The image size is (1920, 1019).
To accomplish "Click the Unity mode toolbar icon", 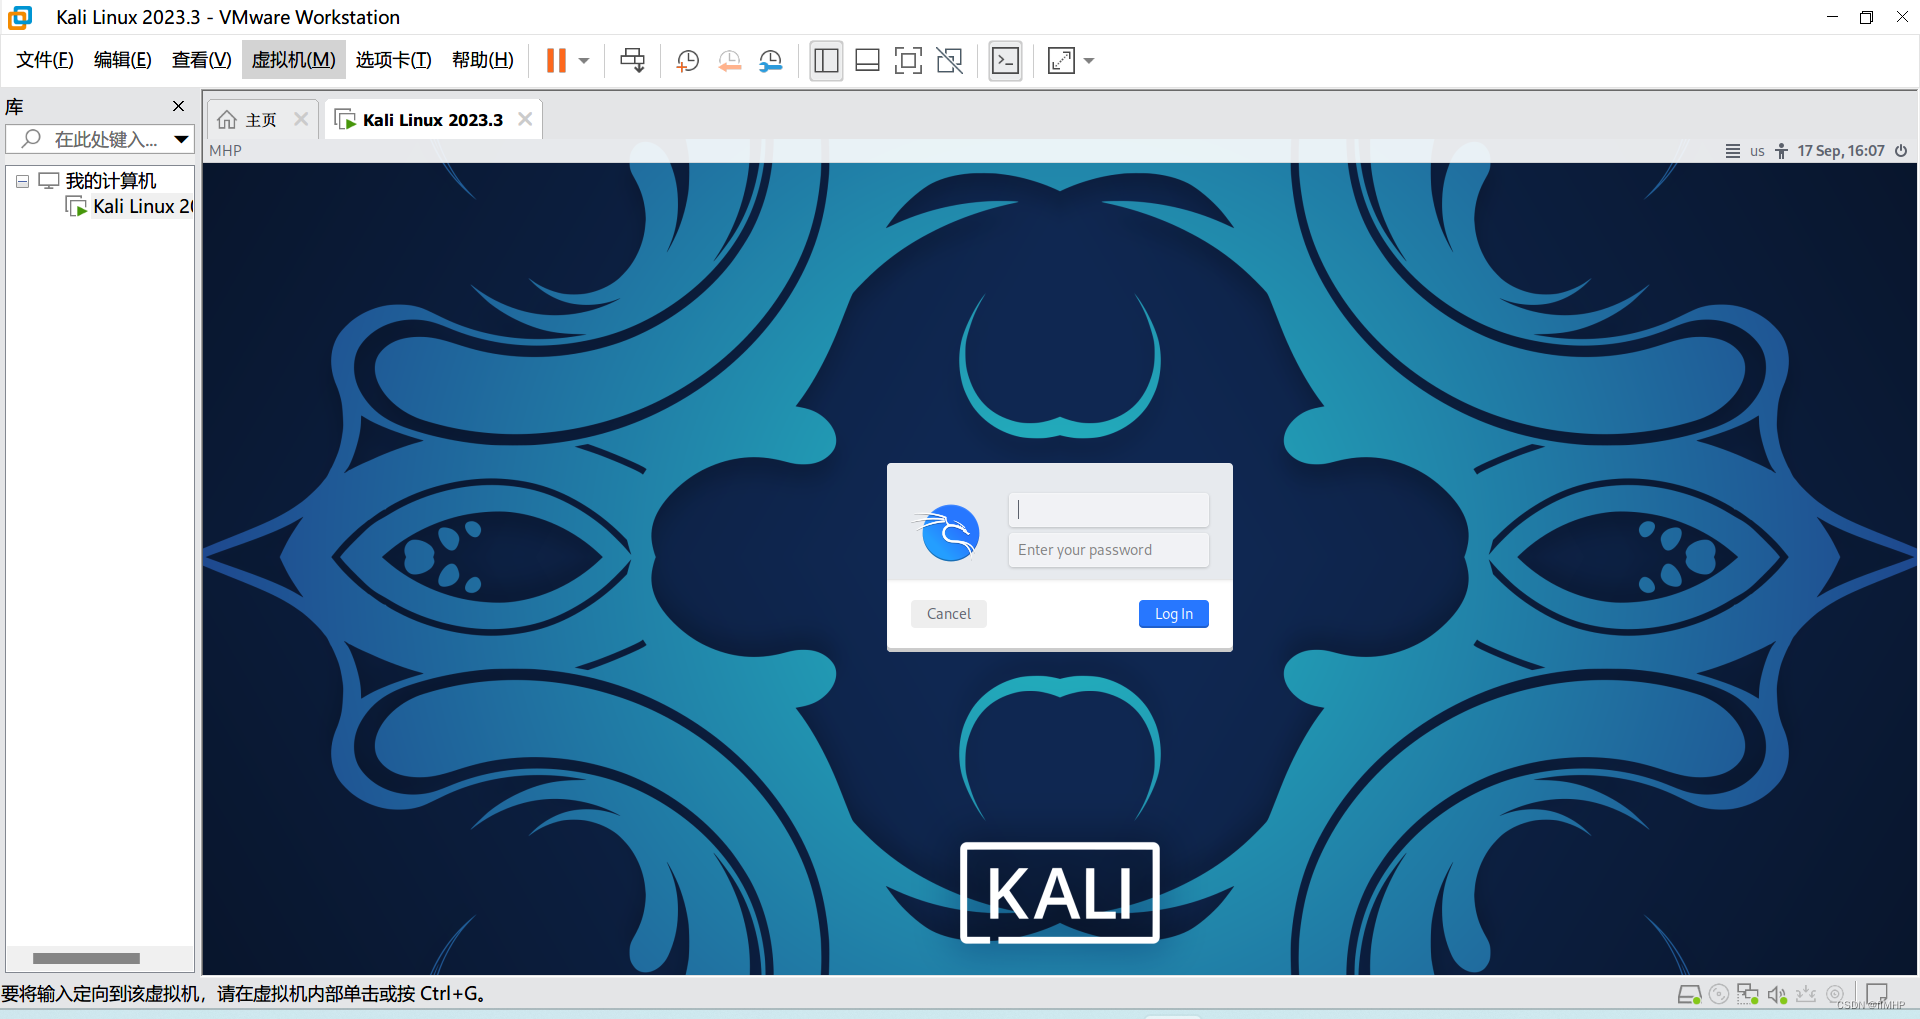I will pyautogui.click(x=949, y=61).
